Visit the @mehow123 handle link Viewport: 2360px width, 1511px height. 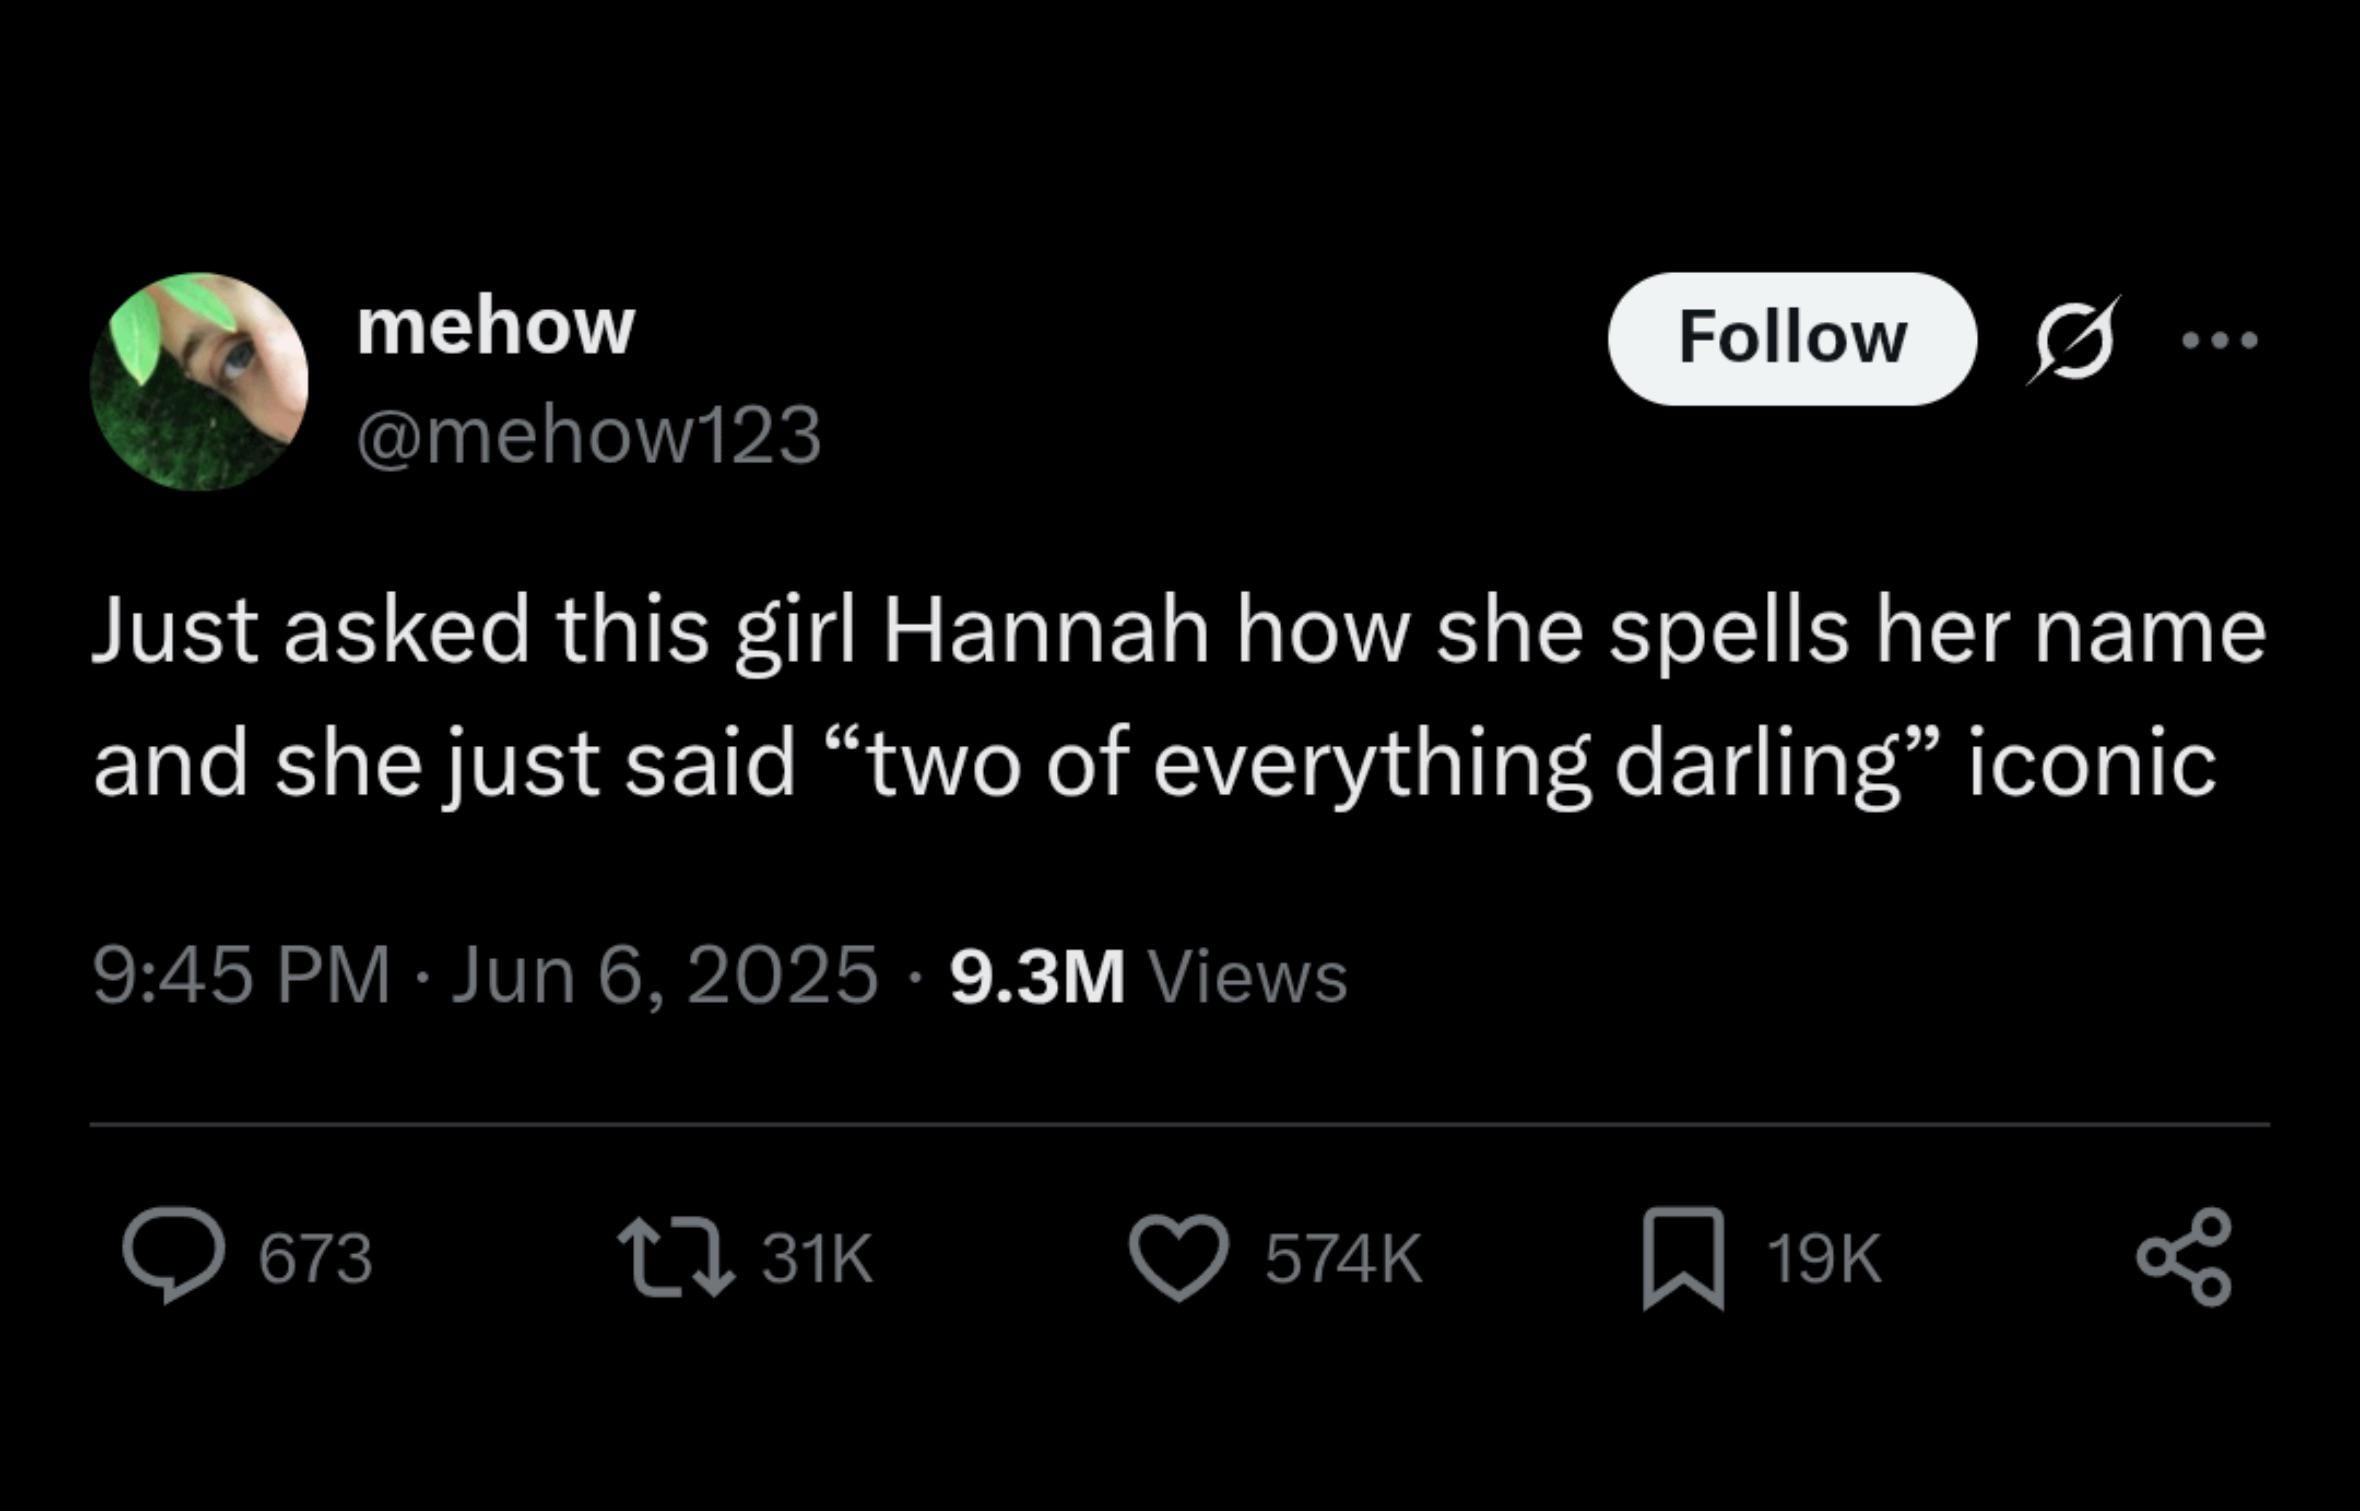tap(588, 436)
